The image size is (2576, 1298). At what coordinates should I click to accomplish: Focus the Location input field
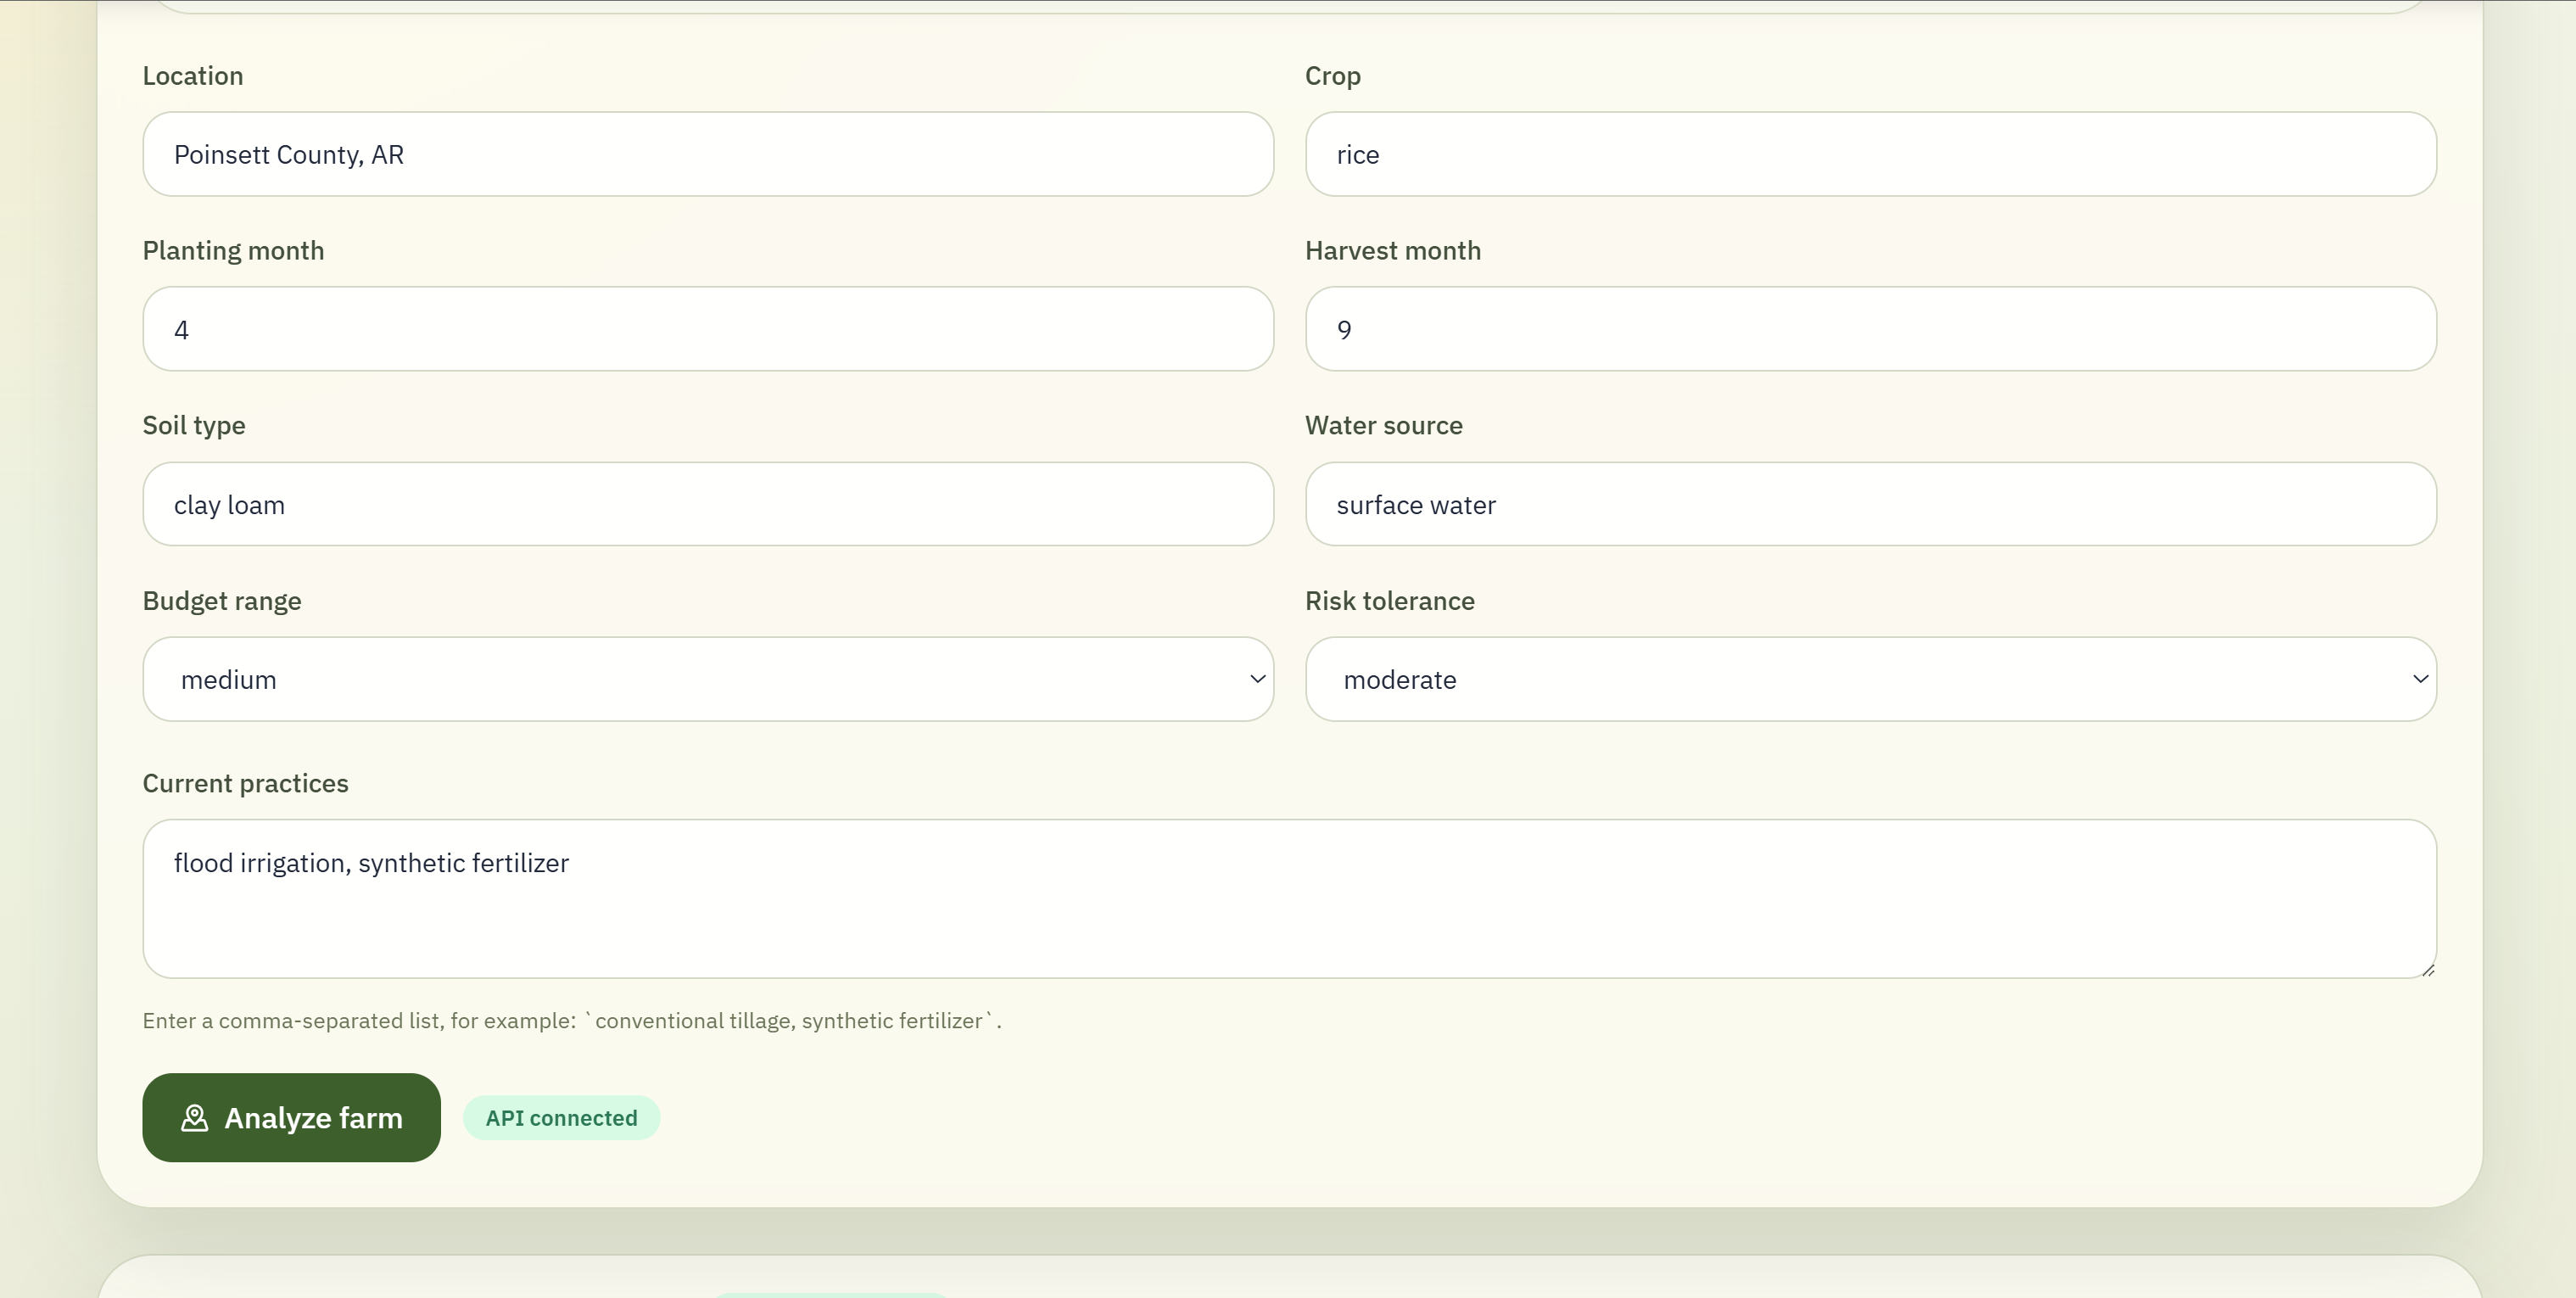[707, 154]
